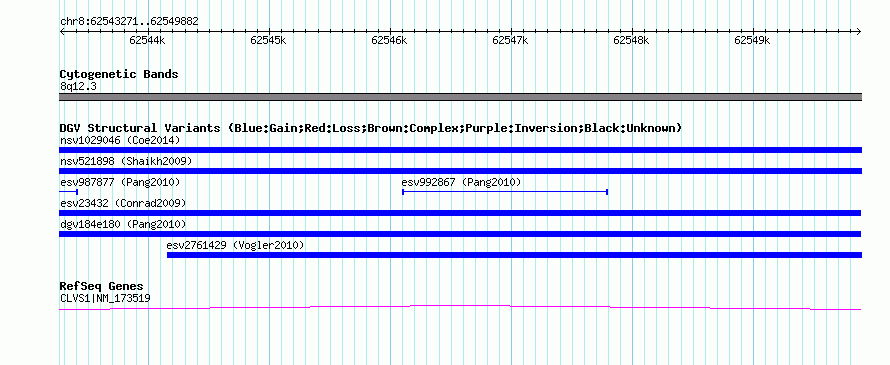Click the CLVS1|NM_173519 gene label

[x=105, y=298]
